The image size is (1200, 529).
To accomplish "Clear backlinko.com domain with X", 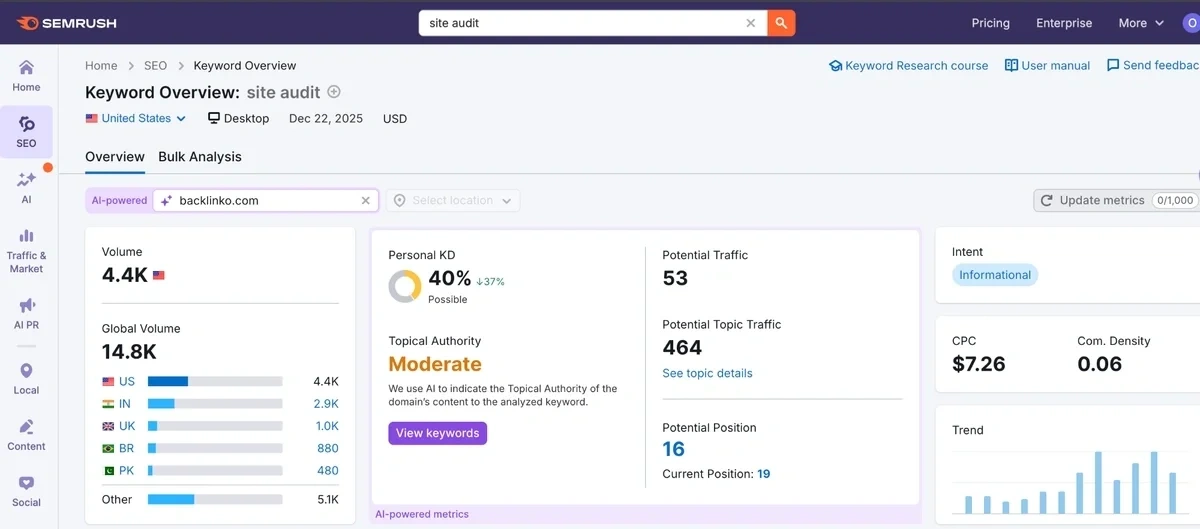I will [366, 200].
